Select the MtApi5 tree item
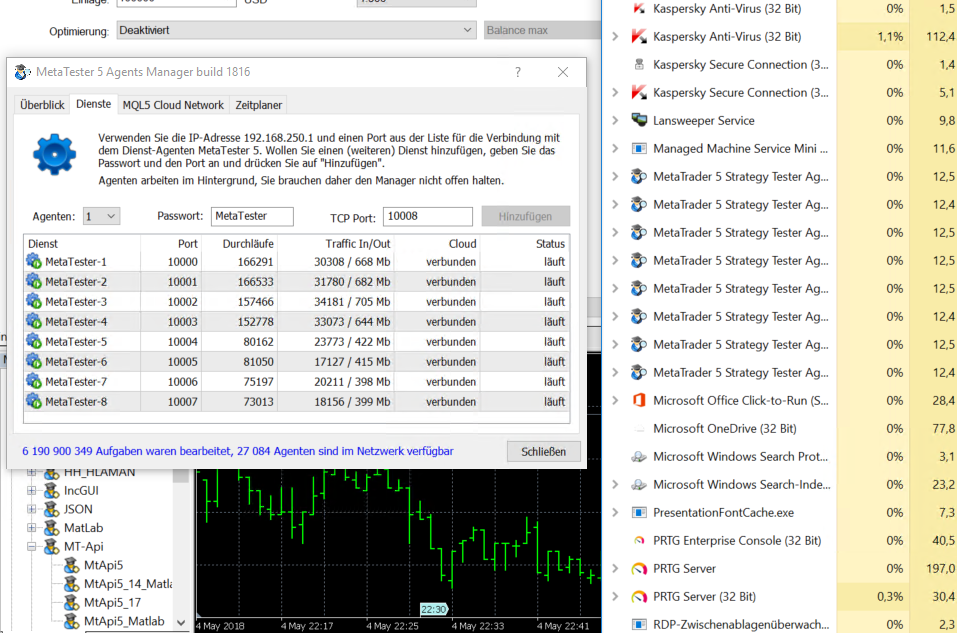 103,565
